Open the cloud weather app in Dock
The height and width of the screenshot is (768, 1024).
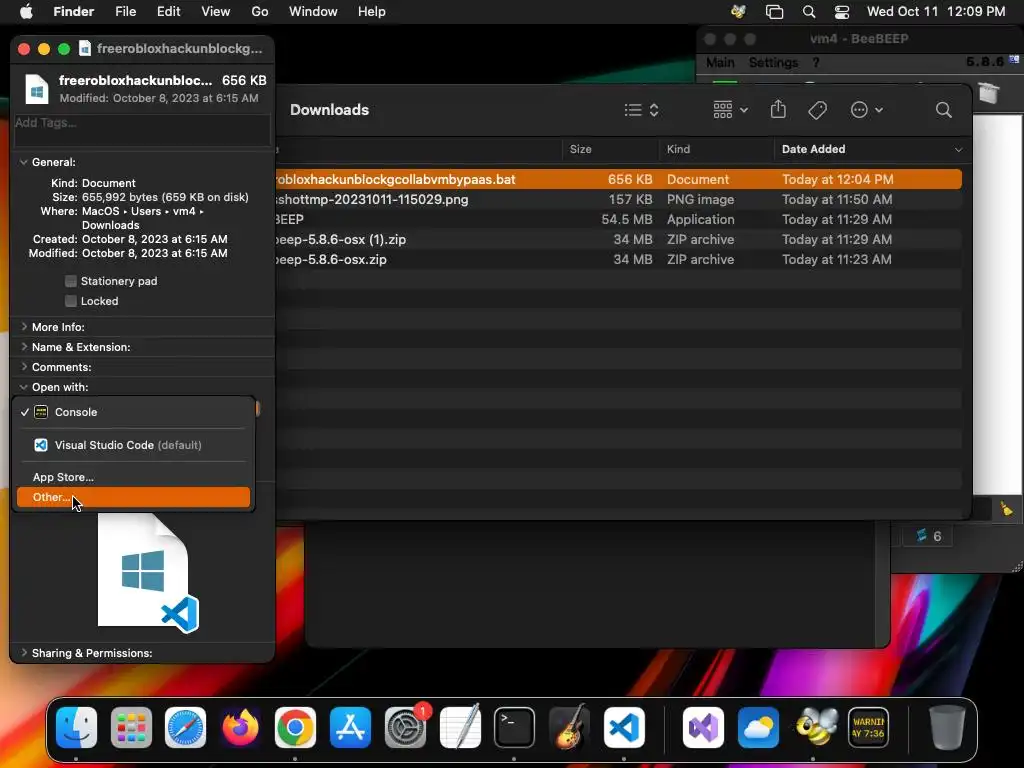point(758,727)
